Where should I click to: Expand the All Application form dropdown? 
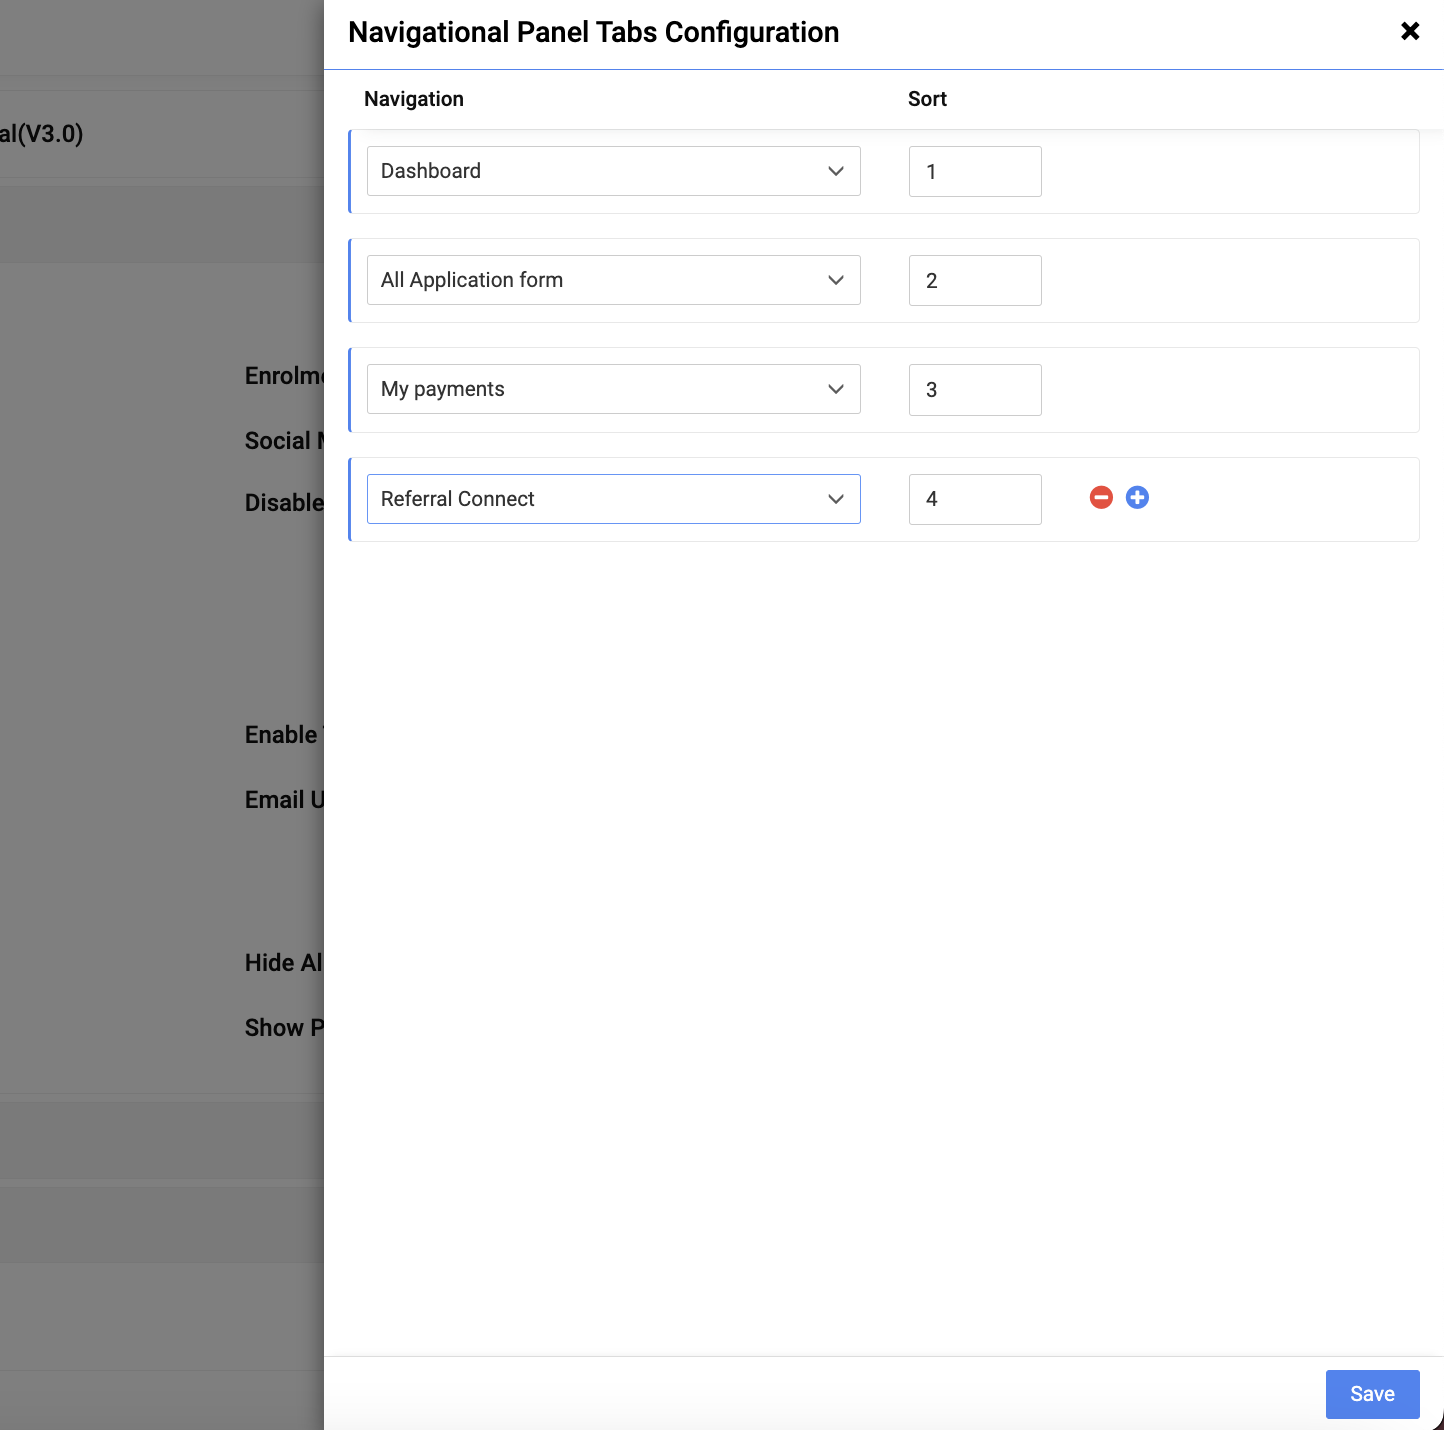(613, 280)
